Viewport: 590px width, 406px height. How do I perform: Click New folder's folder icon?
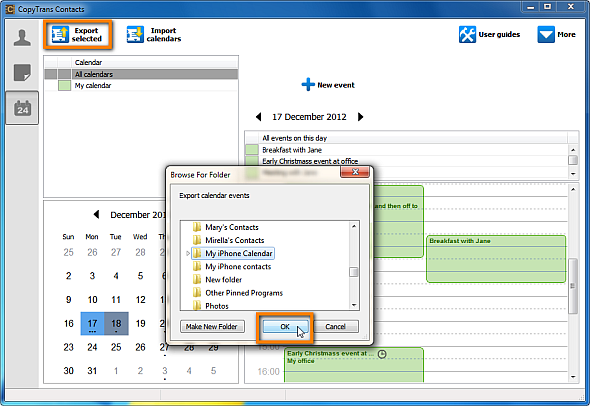pos(197,280)
